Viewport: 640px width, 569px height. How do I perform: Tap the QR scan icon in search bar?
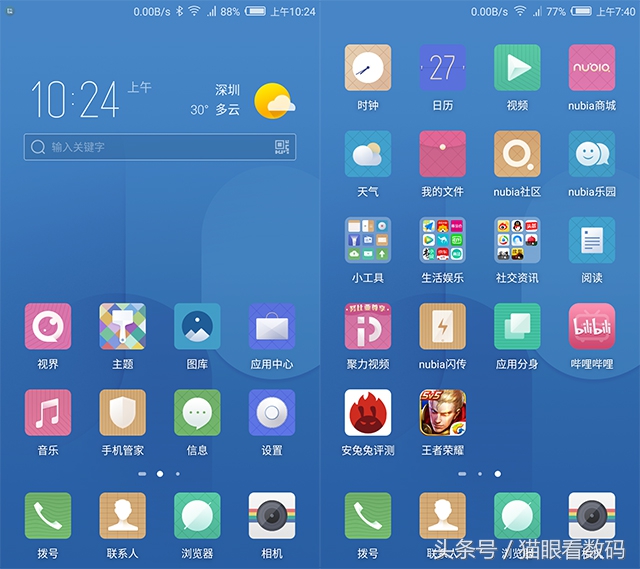click(282, 147)
